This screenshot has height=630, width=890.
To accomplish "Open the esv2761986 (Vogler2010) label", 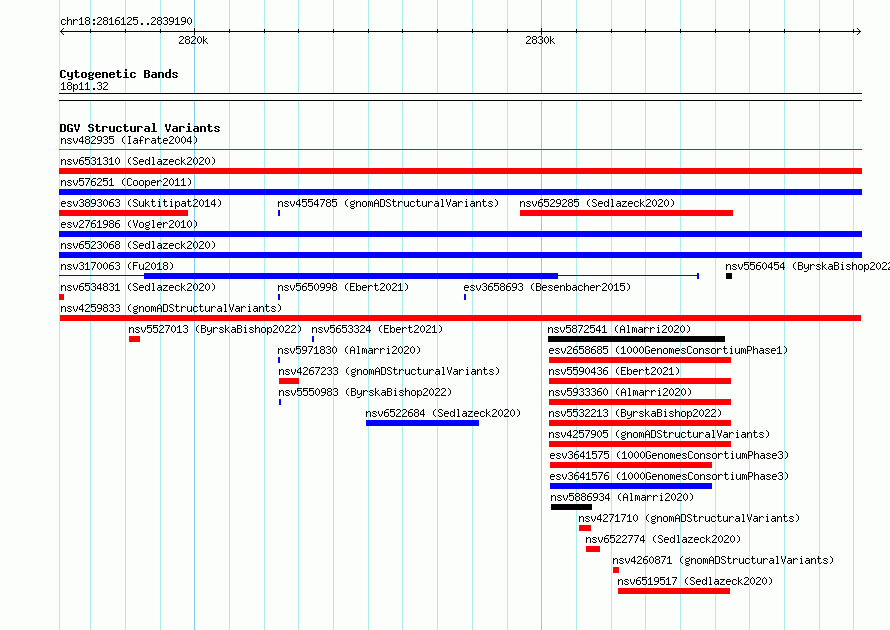I will (x=129, y=224).
